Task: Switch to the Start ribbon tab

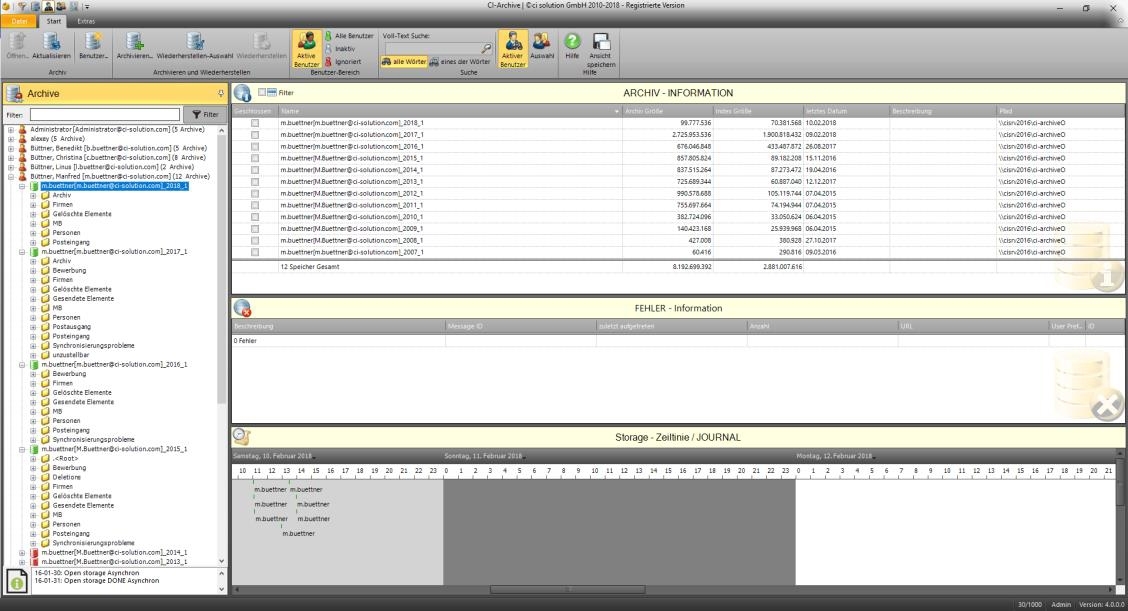Action: pos(54,22)
